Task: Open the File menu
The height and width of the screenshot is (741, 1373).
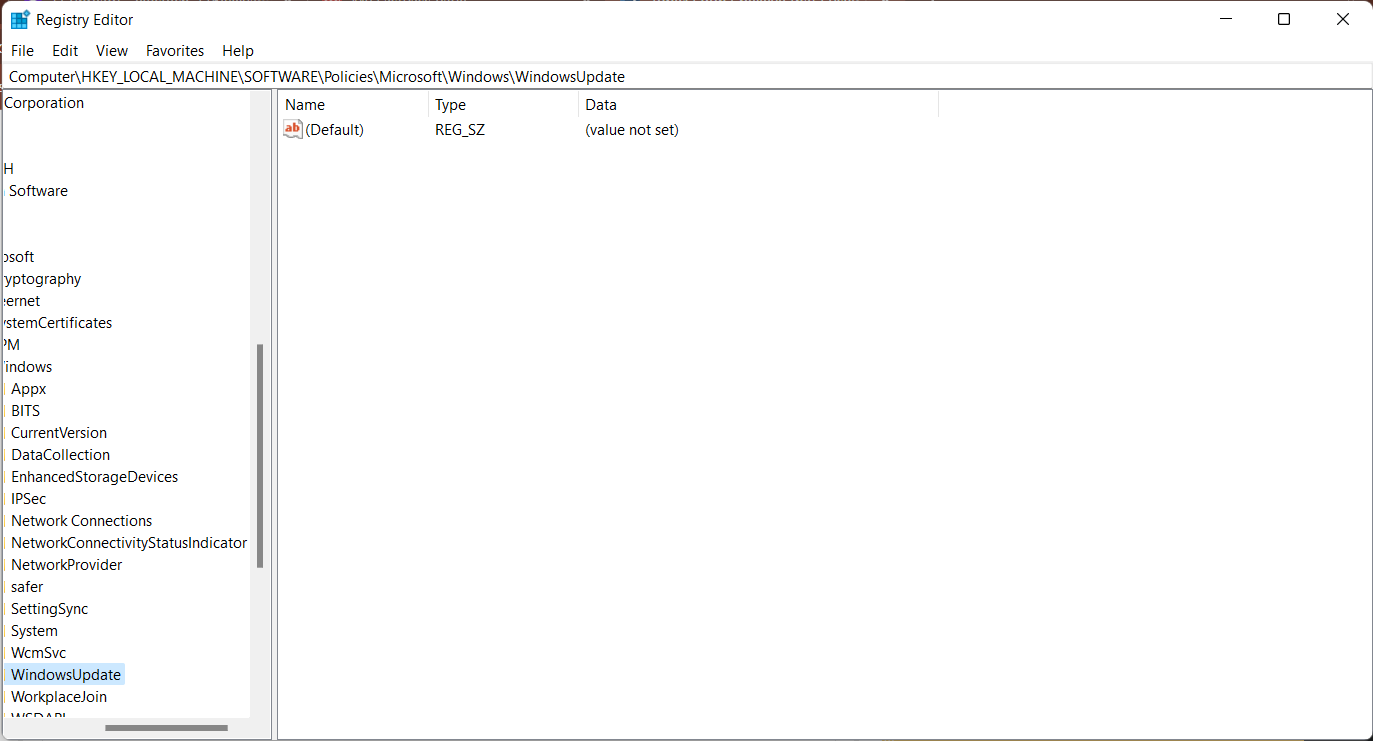Action: point(22,50)
